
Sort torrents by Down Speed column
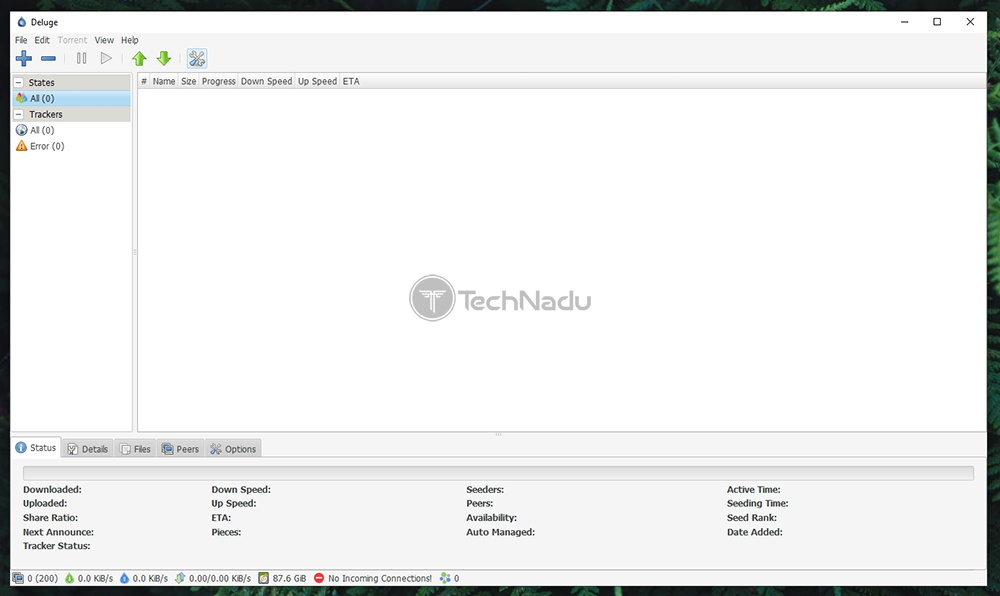pos(267,82)
